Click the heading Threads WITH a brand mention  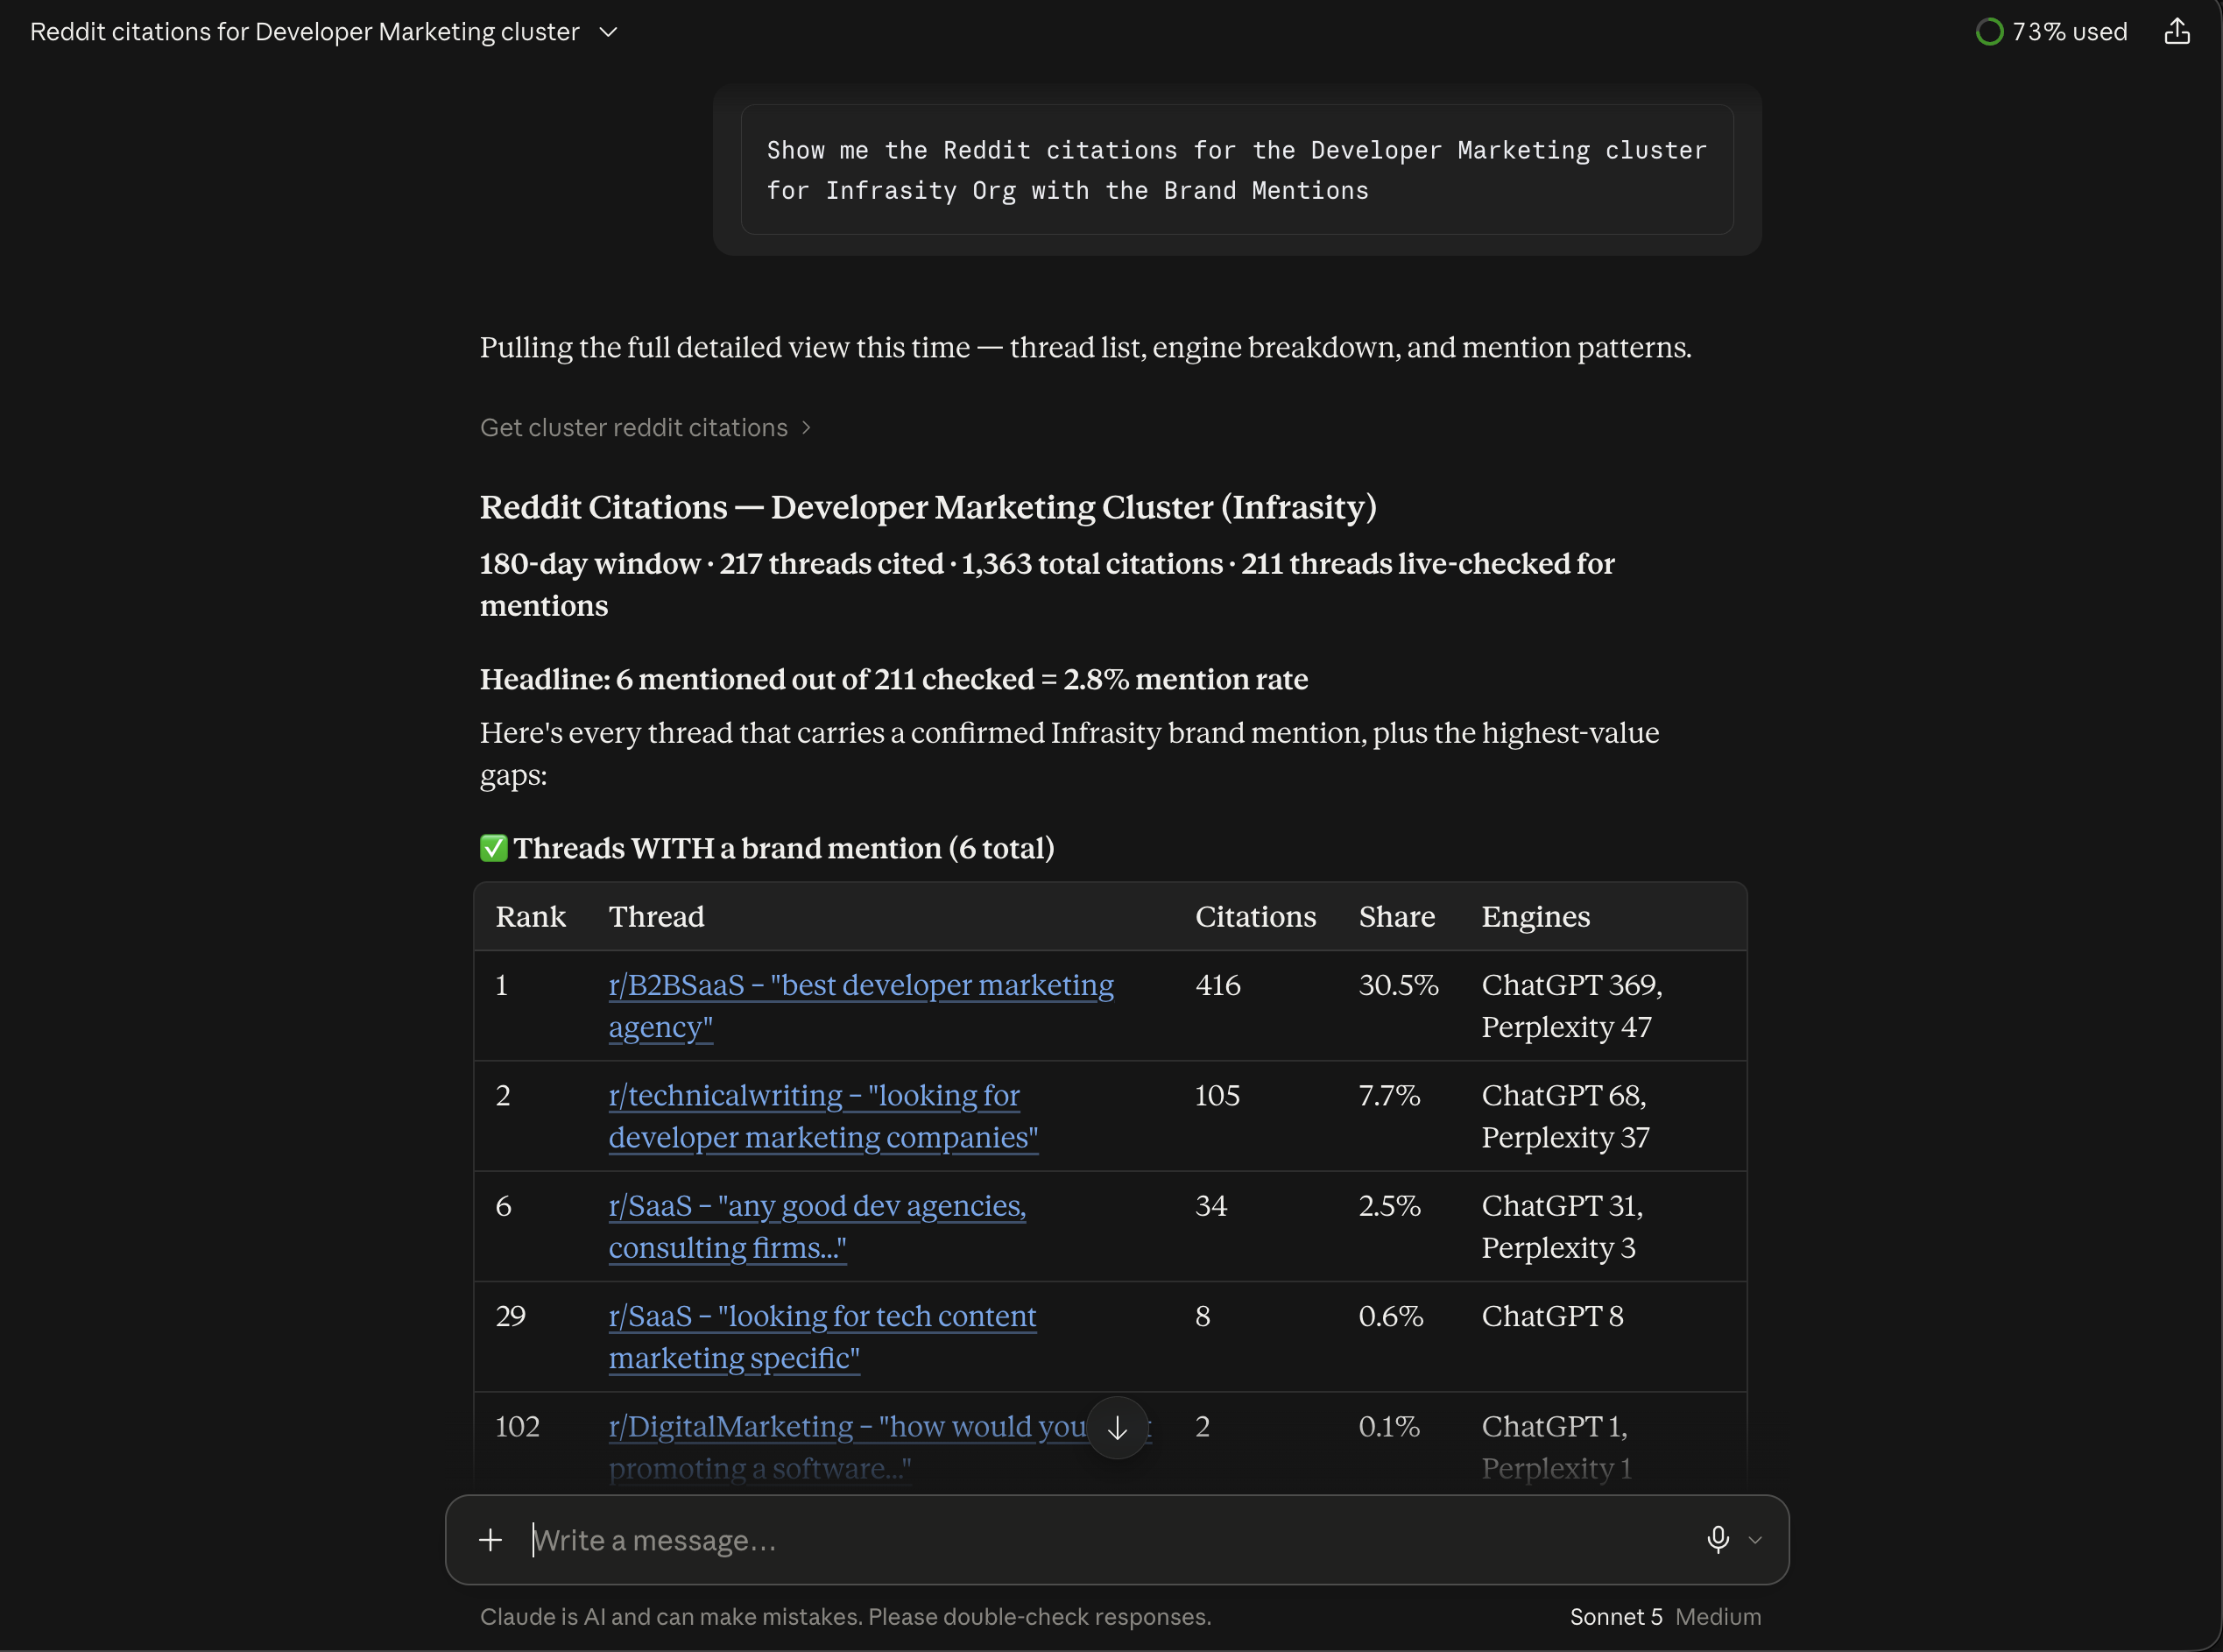click(x=767, y=848)
